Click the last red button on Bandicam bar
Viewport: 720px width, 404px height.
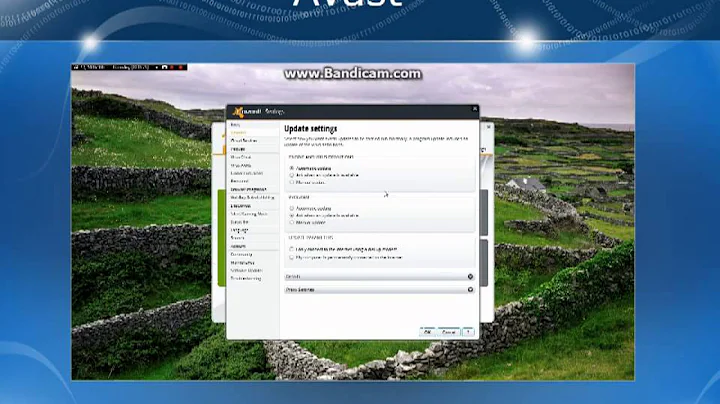point(181,67)
